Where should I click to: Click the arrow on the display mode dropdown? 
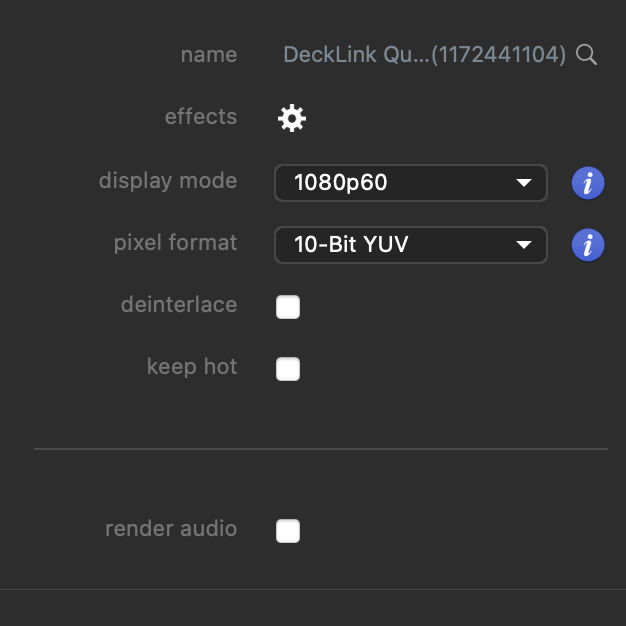[523, 183]
